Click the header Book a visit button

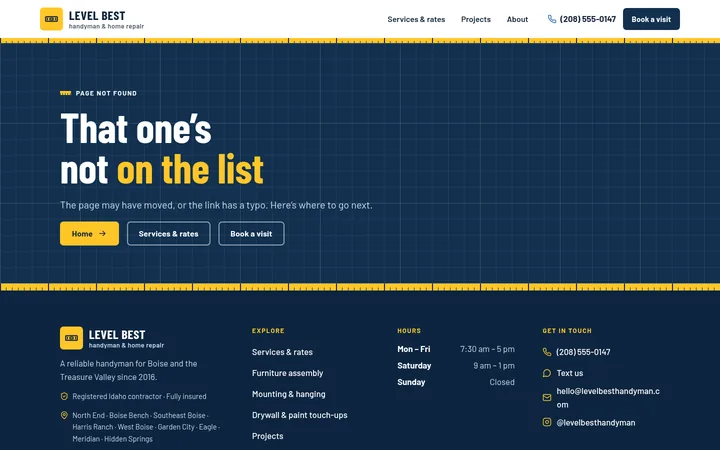click(651, 19)
